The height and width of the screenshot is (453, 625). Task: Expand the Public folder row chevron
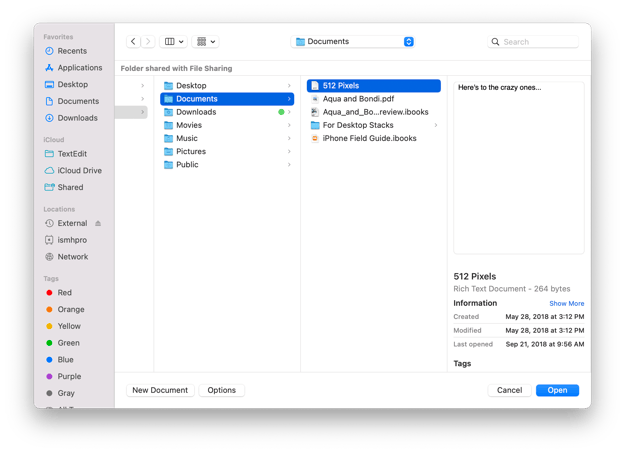[289, 165]
